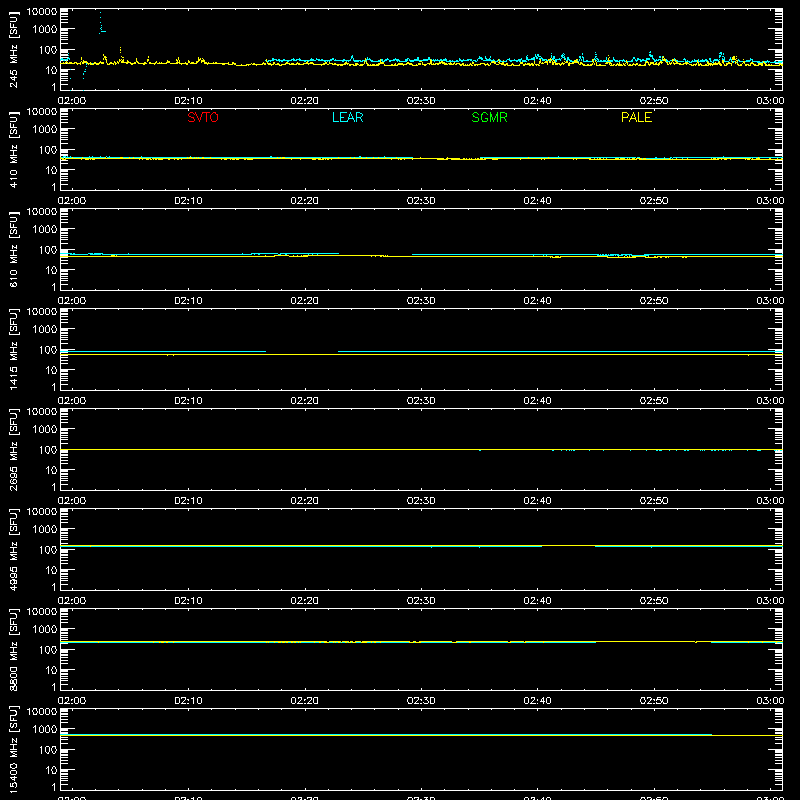Click the 03:00 time label below 2695 MHz plot

770,501
